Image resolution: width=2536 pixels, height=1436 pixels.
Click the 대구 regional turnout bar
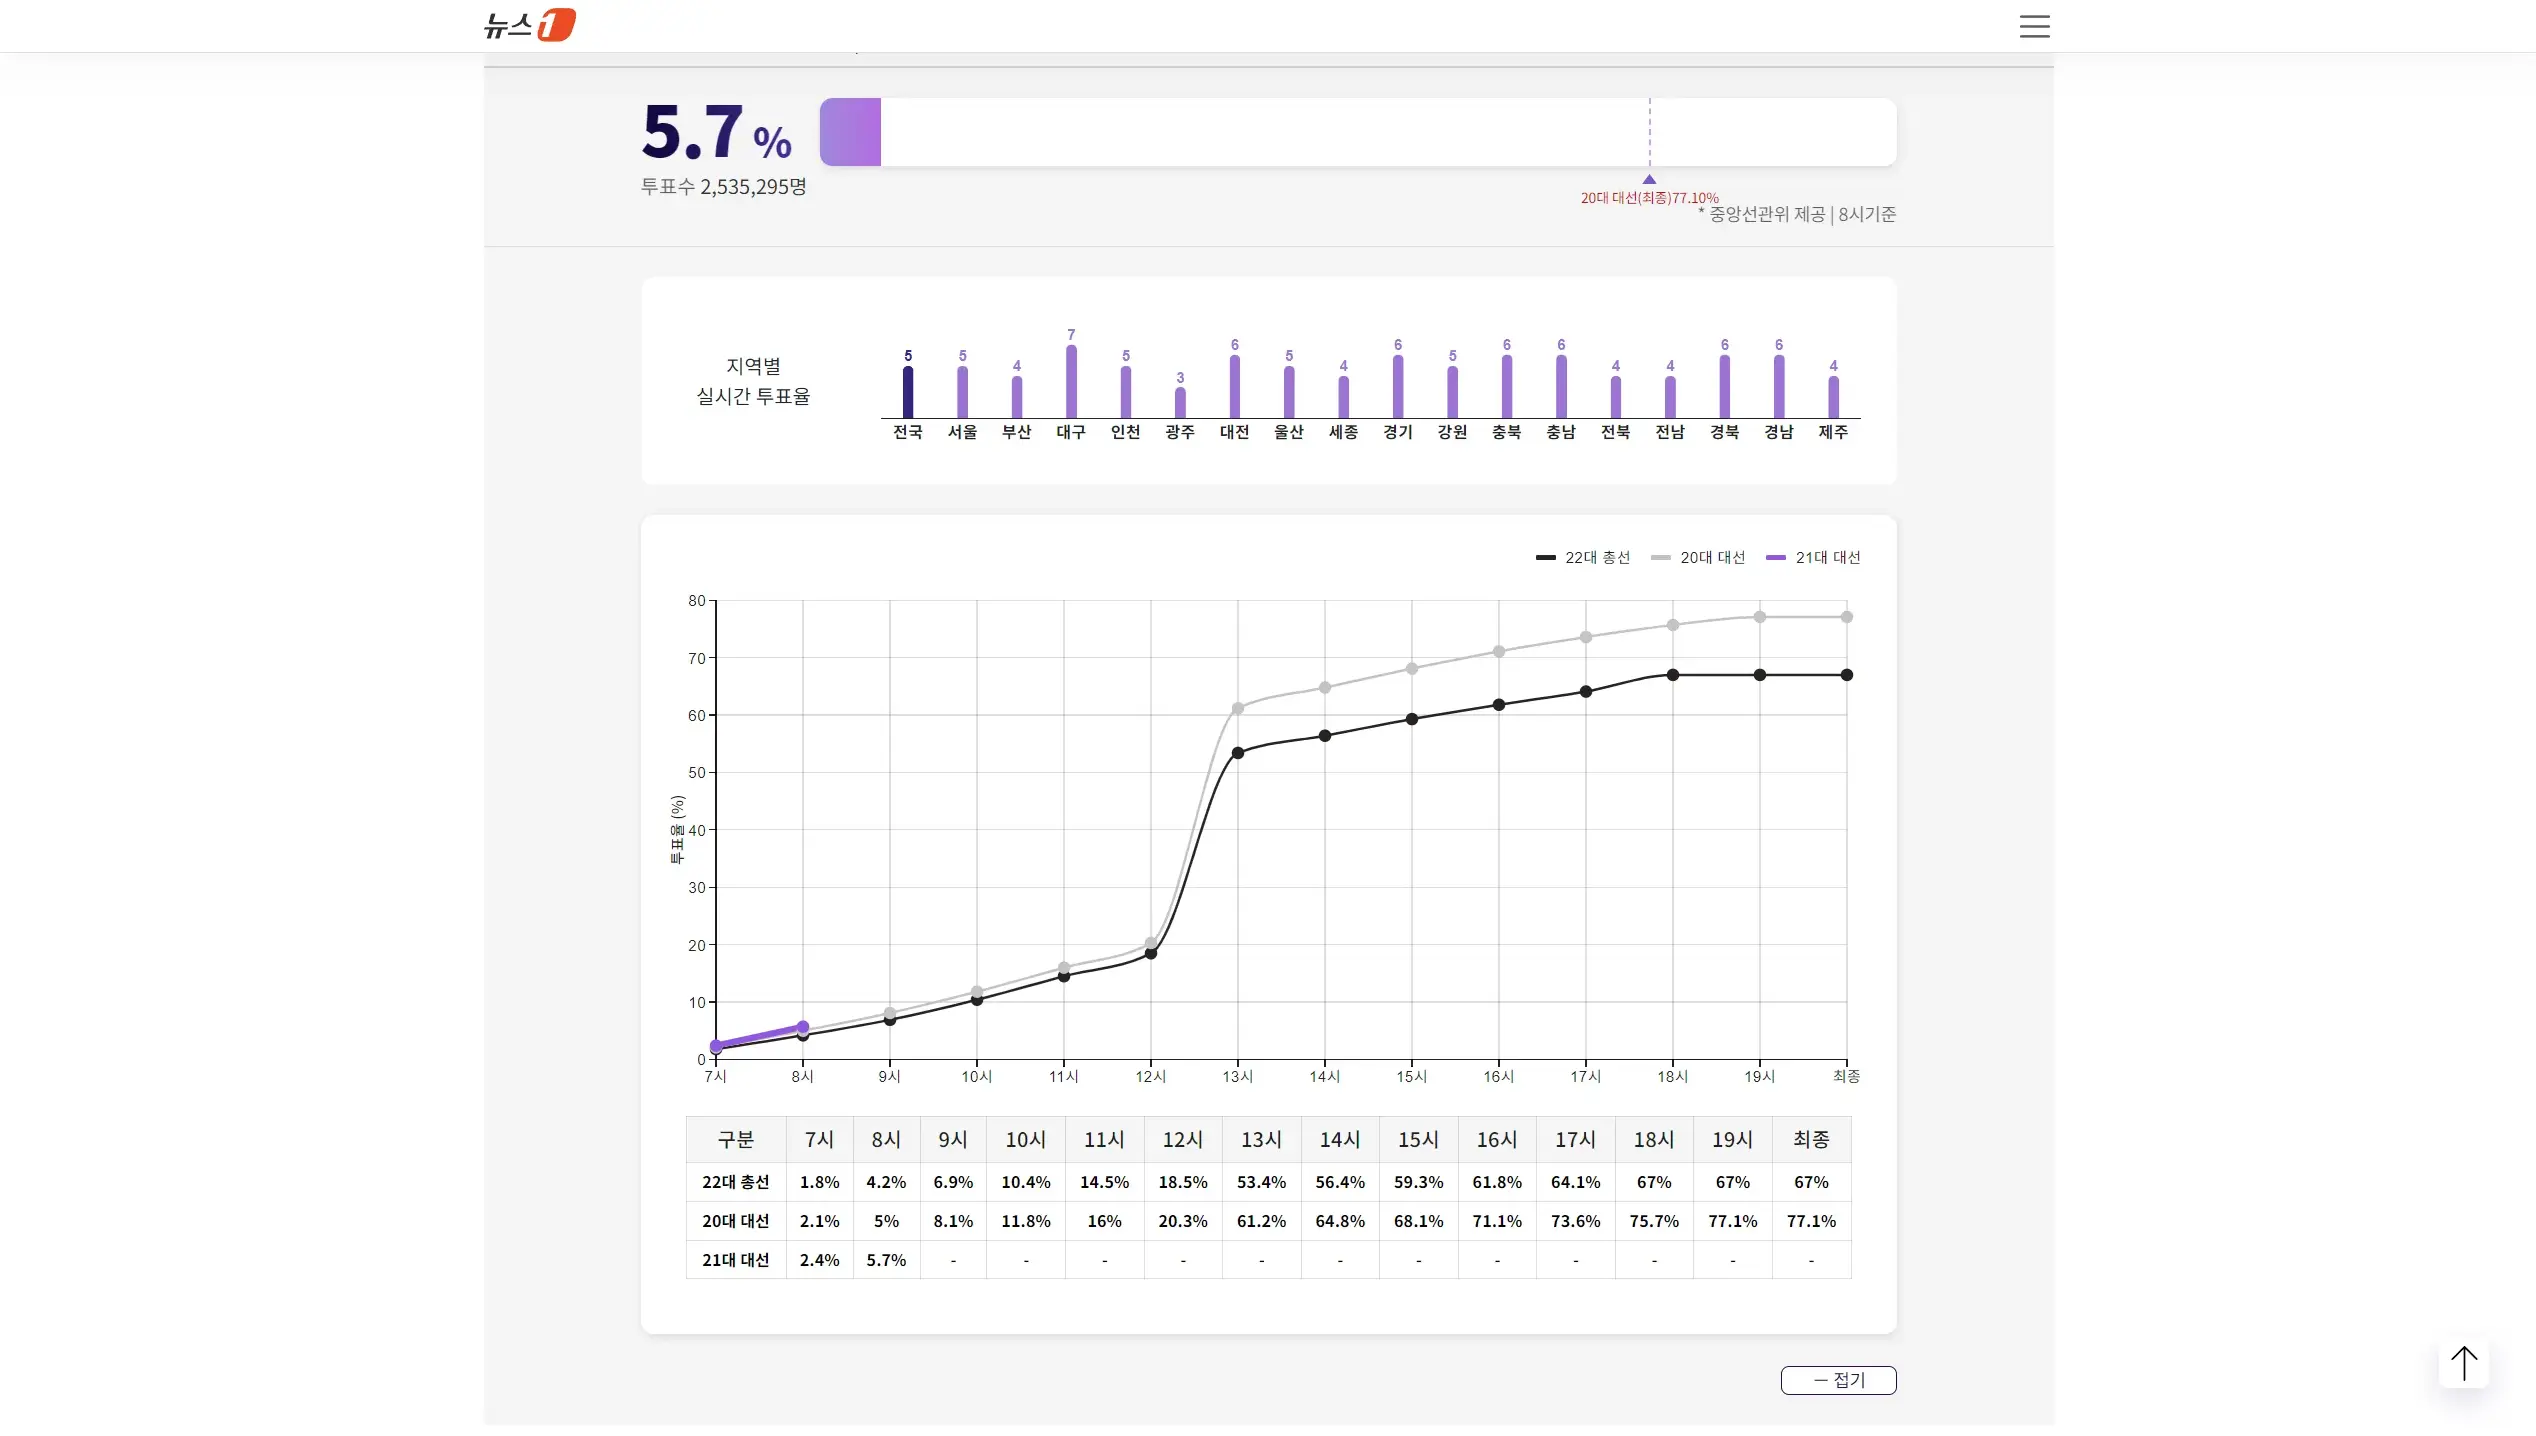tap(1071, 382)
